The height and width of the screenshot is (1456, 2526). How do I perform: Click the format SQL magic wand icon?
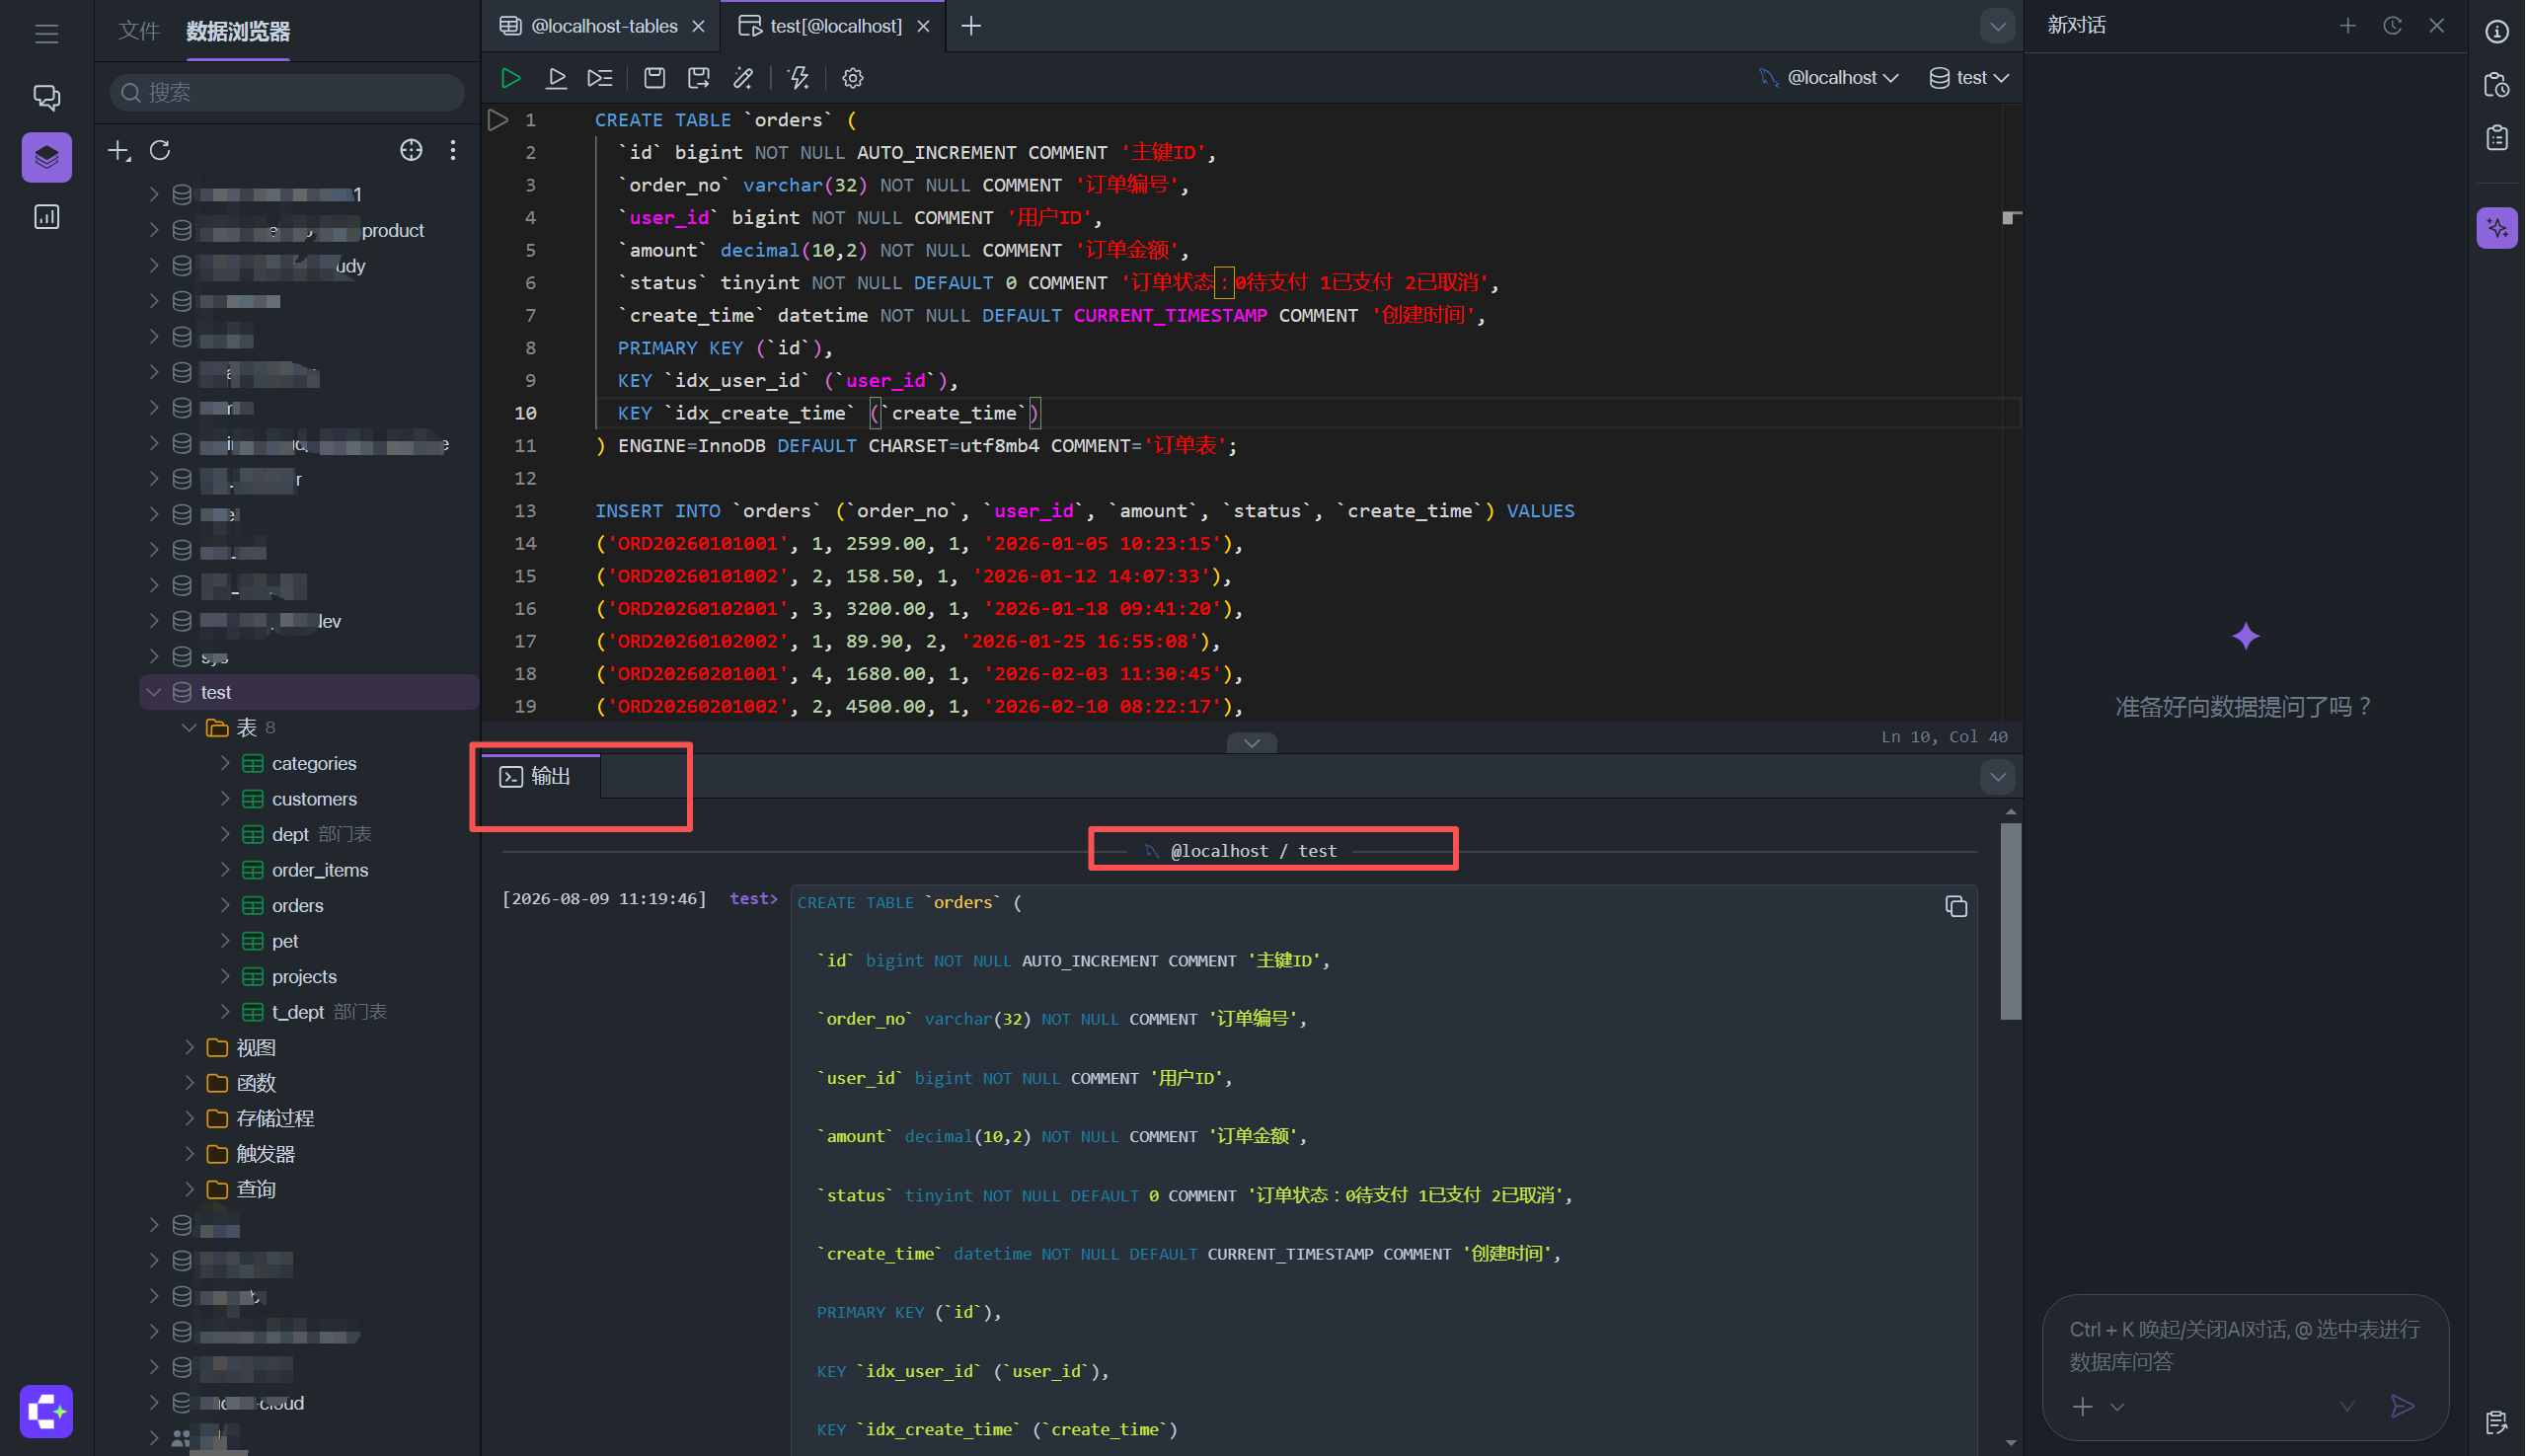point(743,78)
